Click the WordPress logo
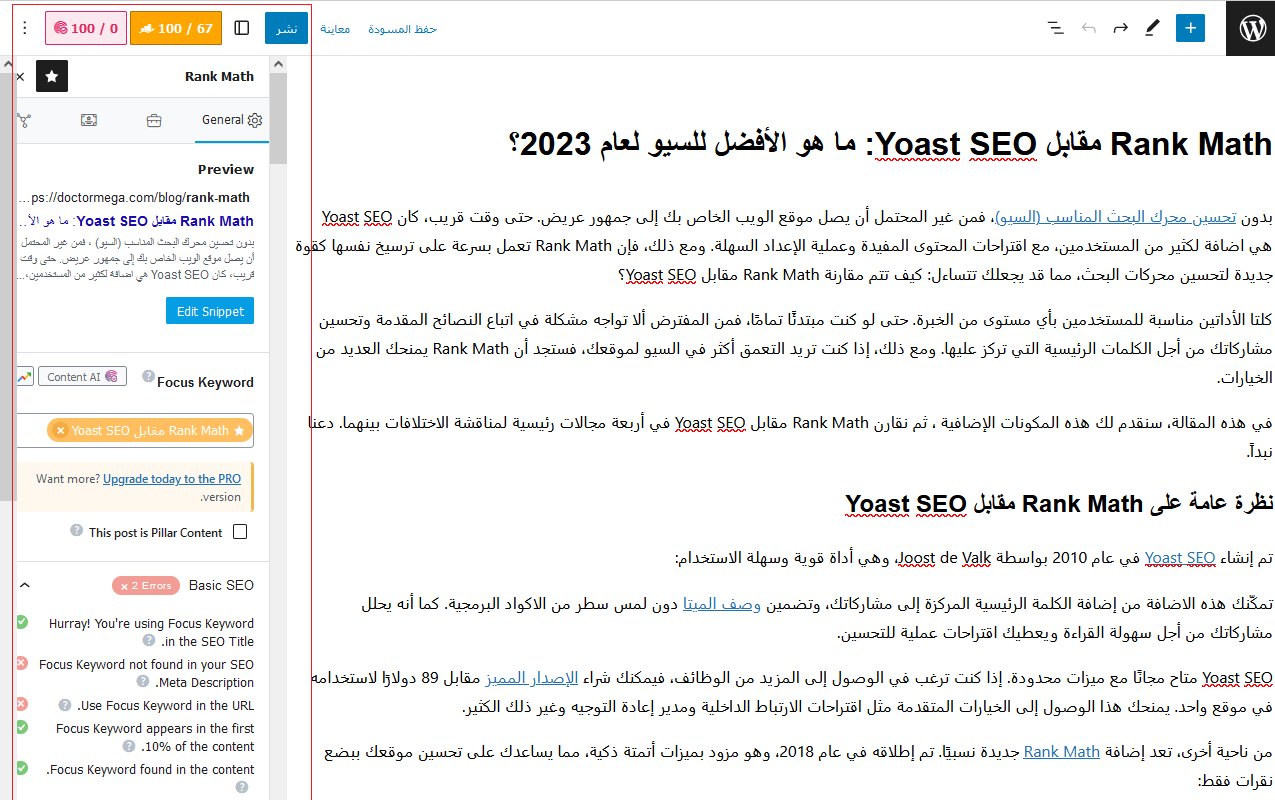 tap(1250, 27)
